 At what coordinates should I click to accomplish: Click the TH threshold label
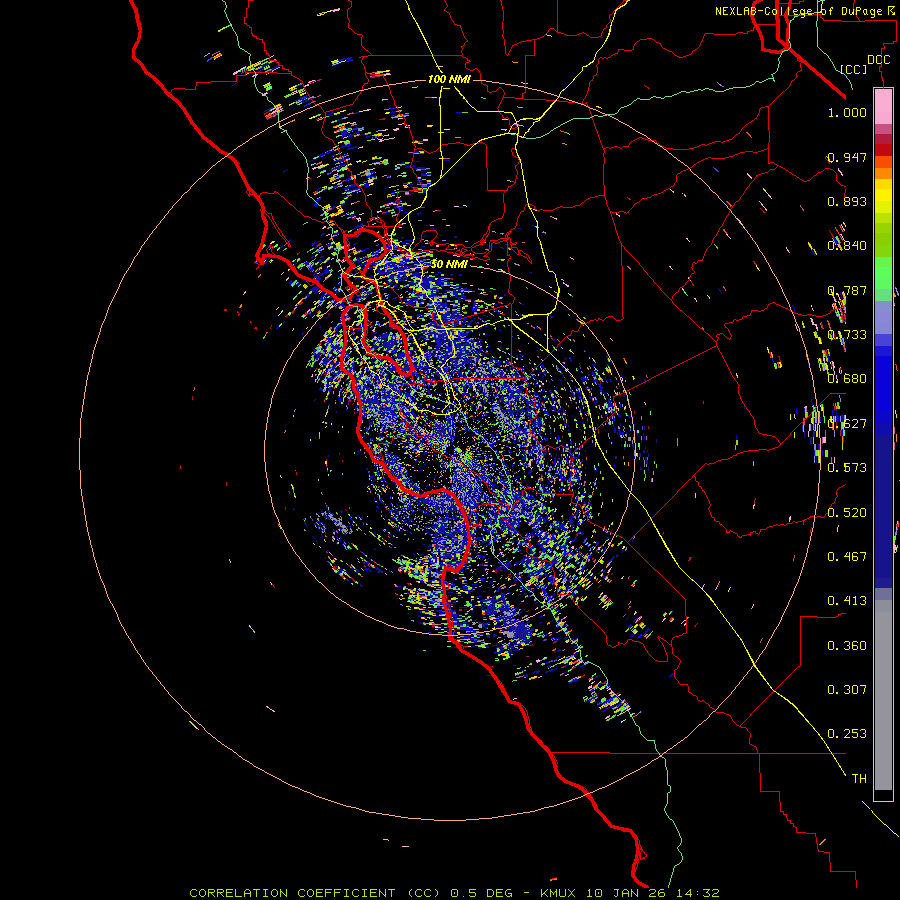tap(859, 778)
